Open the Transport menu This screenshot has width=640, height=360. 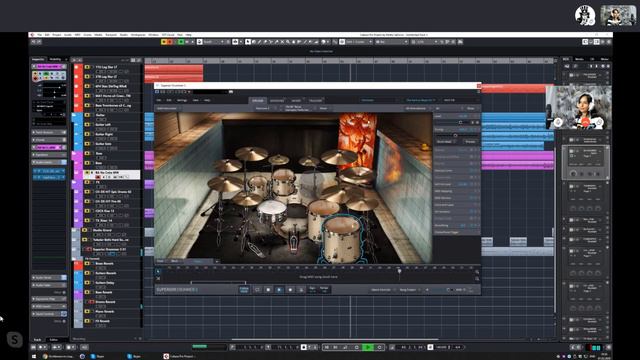click(111, 35)
